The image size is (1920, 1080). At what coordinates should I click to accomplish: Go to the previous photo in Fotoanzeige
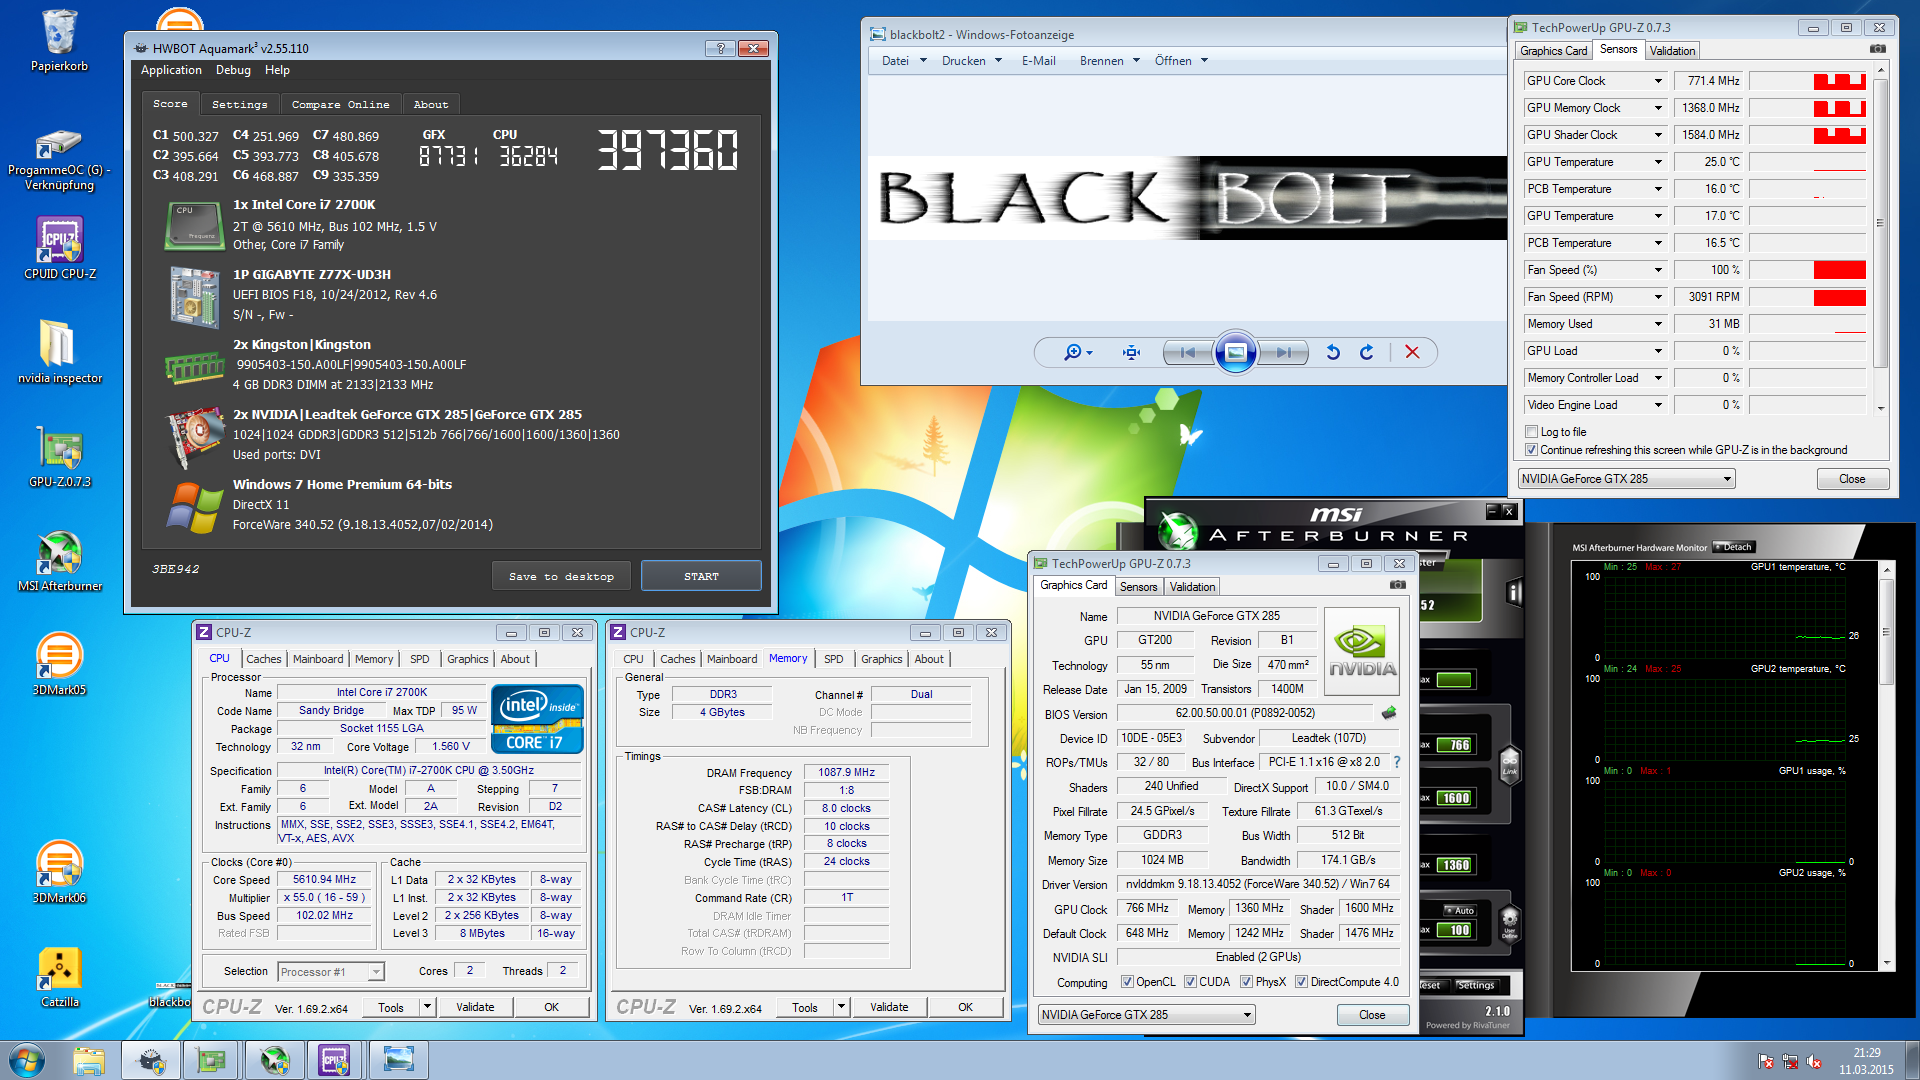[1187, 352]
